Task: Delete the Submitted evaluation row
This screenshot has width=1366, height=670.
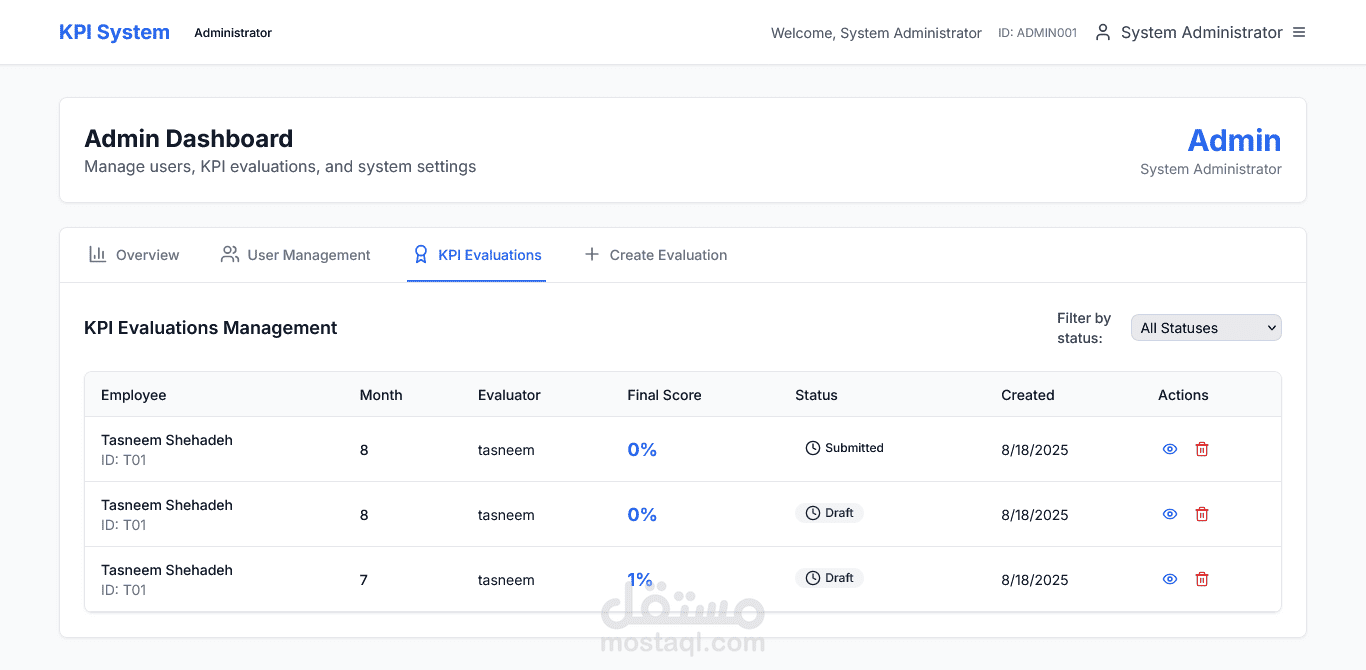Action: pos(1202,449)
